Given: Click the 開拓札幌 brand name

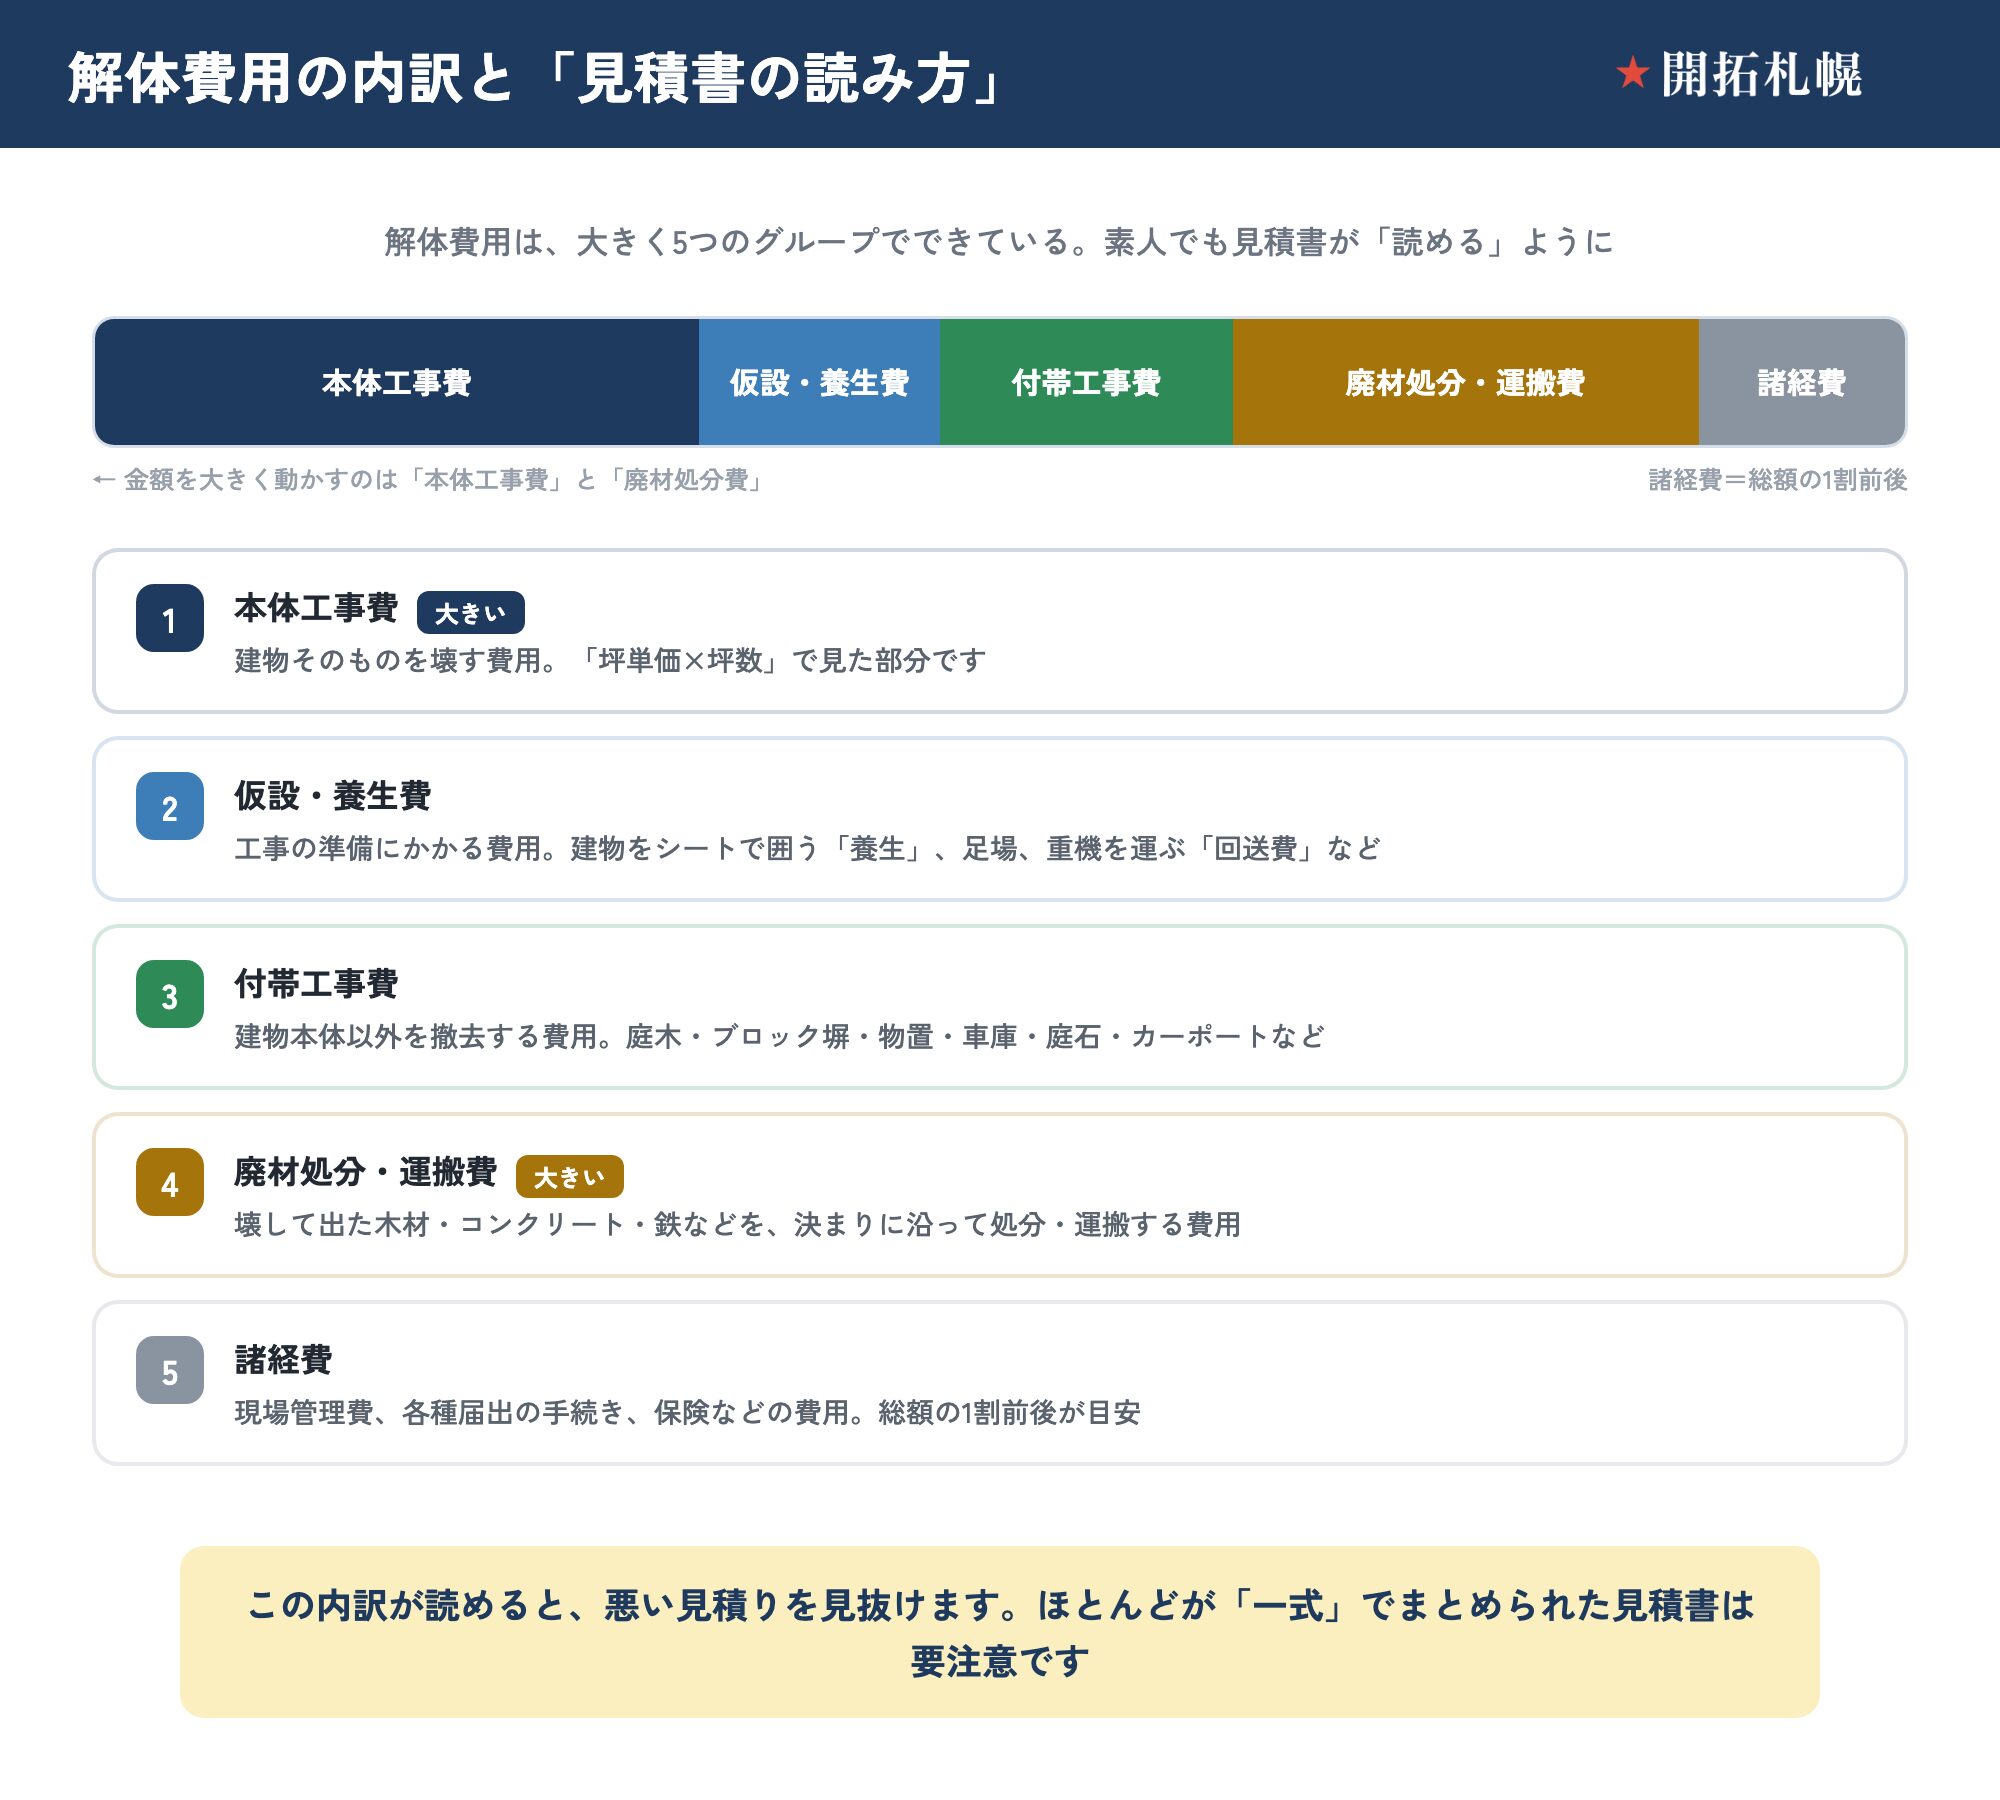Looking at the screenshot, I should (1761, 74).
